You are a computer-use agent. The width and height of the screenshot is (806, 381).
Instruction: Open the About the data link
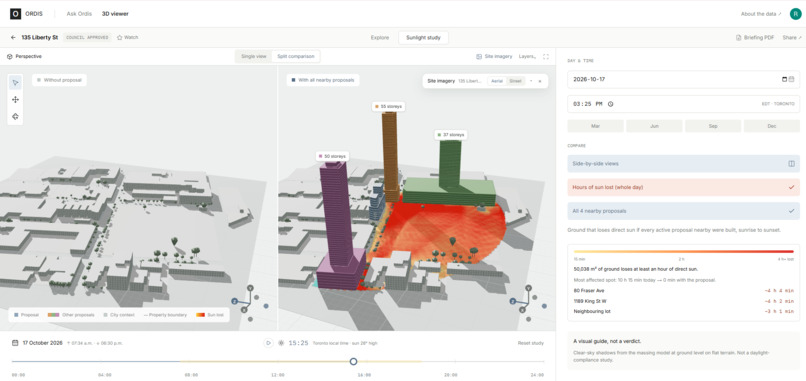pyautogui.click(x=761, y=14)
